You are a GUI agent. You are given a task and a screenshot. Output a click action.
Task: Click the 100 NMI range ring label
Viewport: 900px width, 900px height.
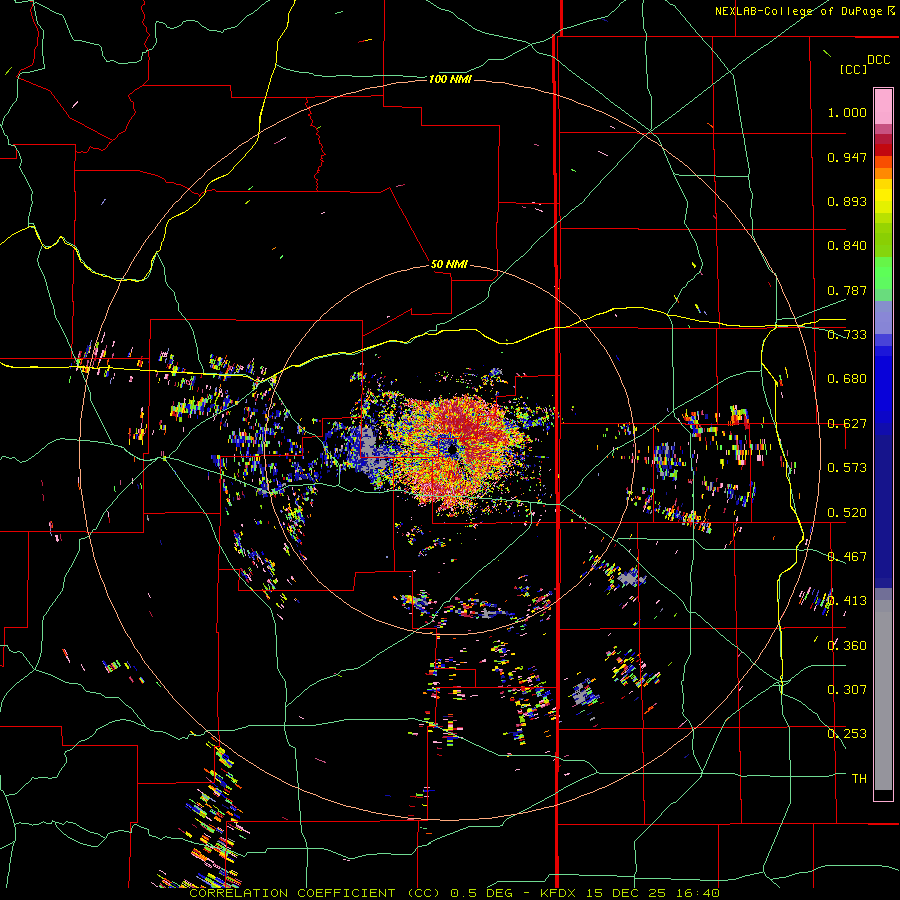(x=450, y=79)
